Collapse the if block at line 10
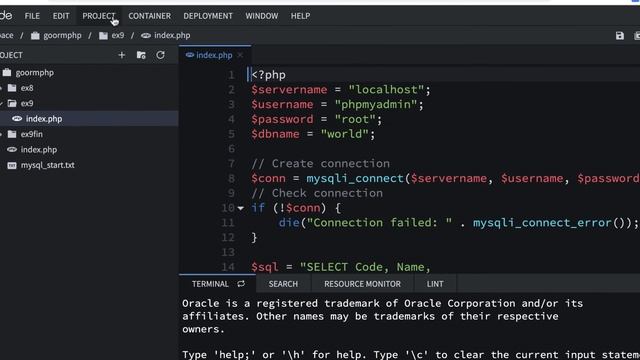The width and height of the screenshot is (640, 360). [x=241, y=208]
